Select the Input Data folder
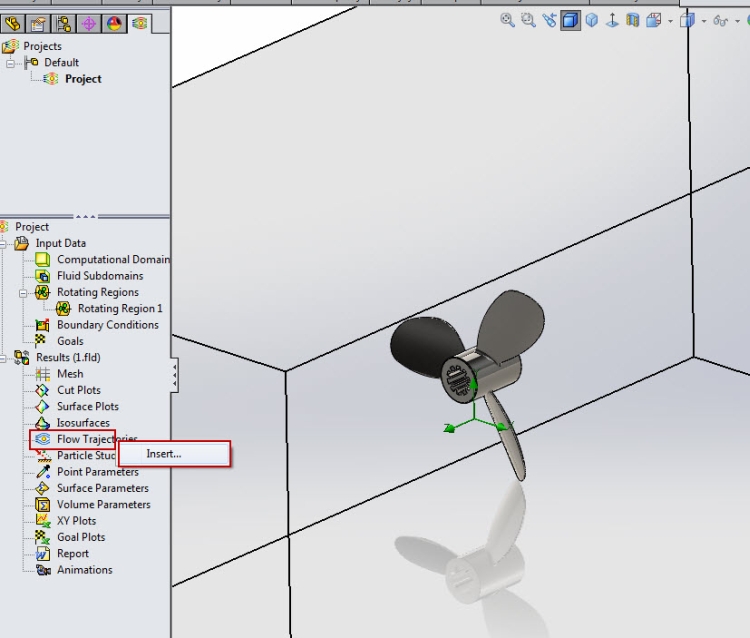 (61, 243)
